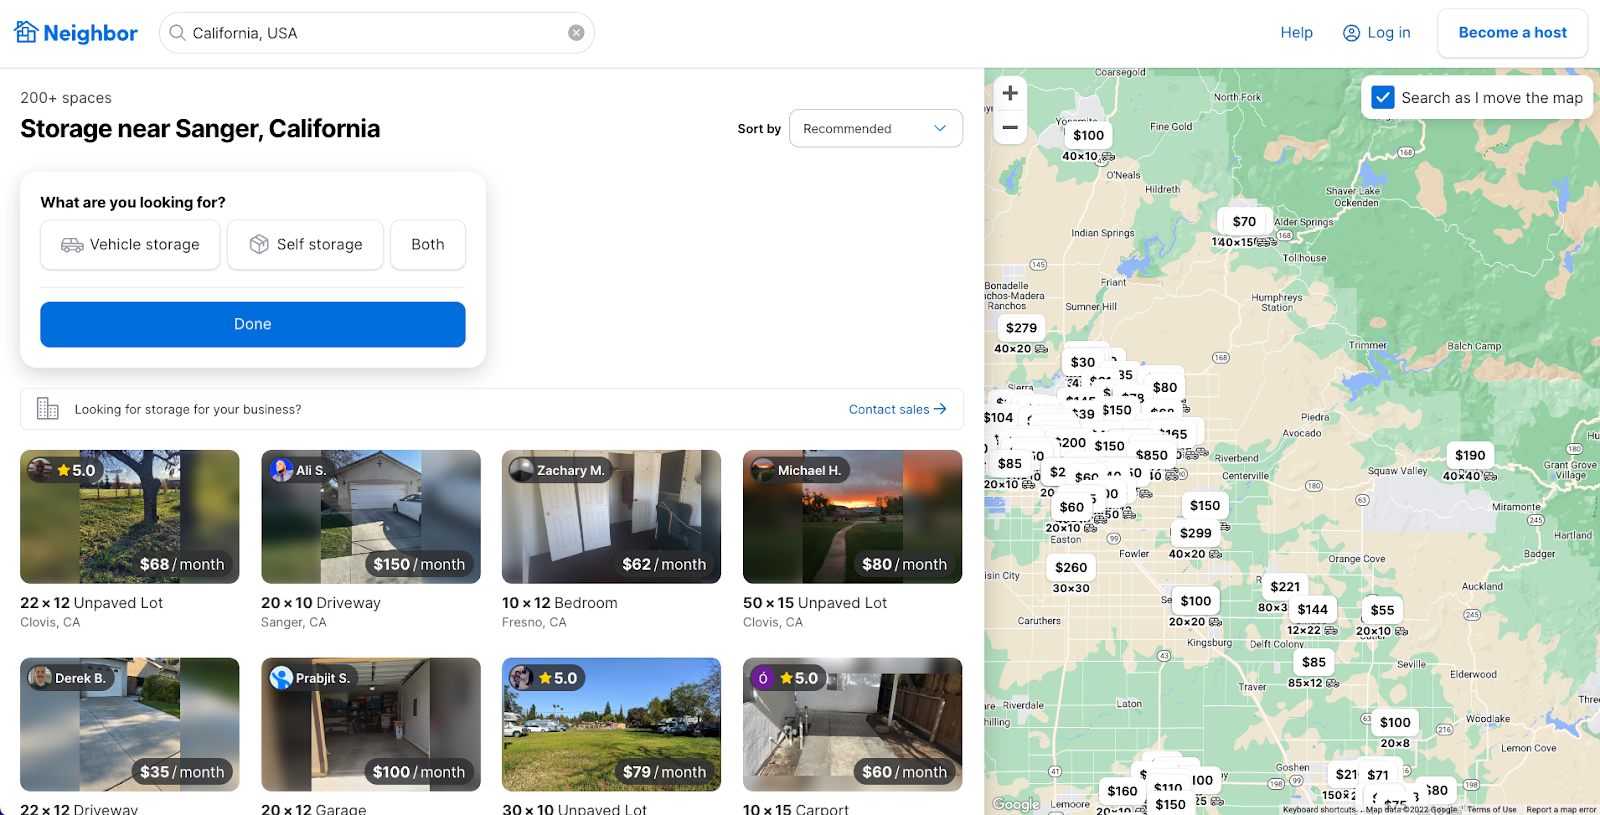Open the Help link
Image resolution: width=1600 pixels, height=815 pixels.
(x=1296, y=33)
